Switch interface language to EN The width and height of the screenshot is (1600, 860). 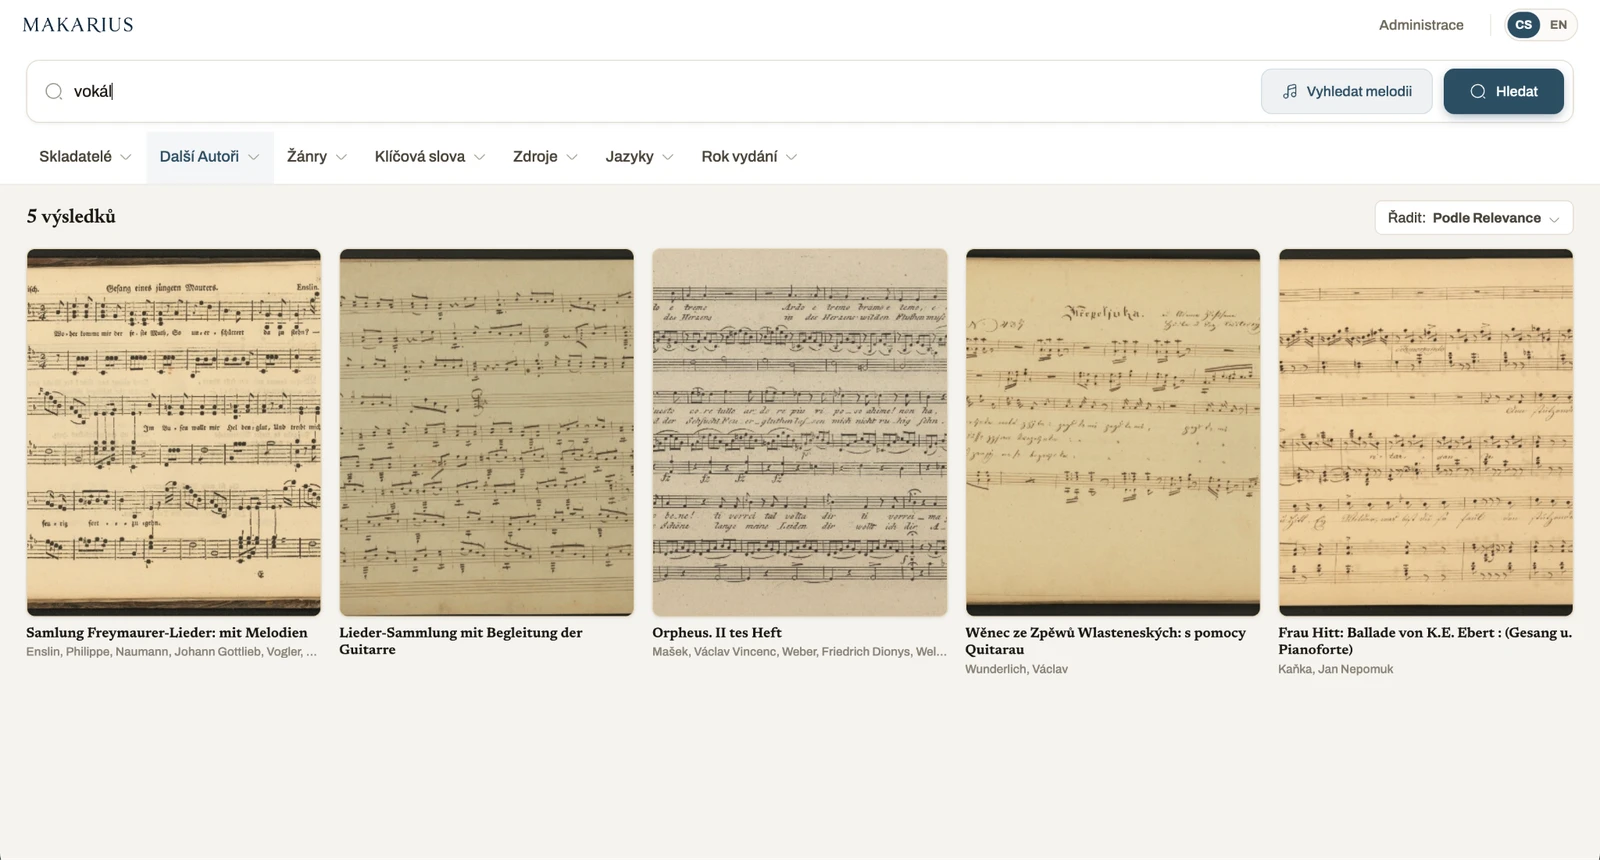coord(1558,25)
